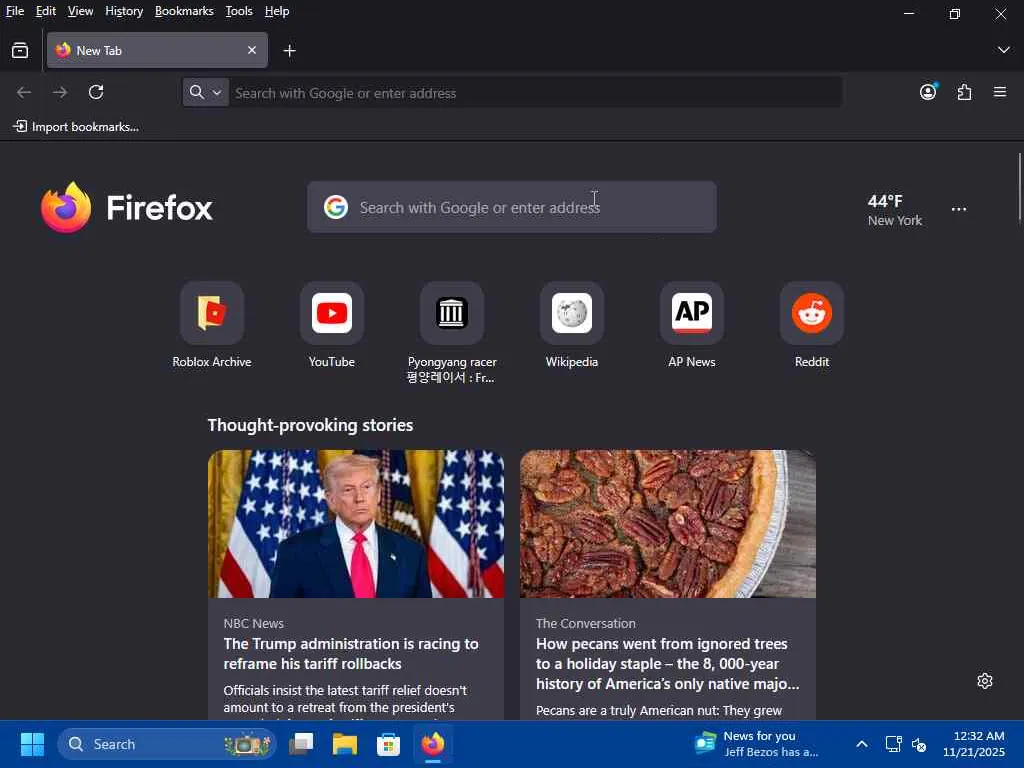The width and height of the screenshot is (1024, 768).
Task: Open the search engine selector dropdown
Action: [x=205, y=92]
